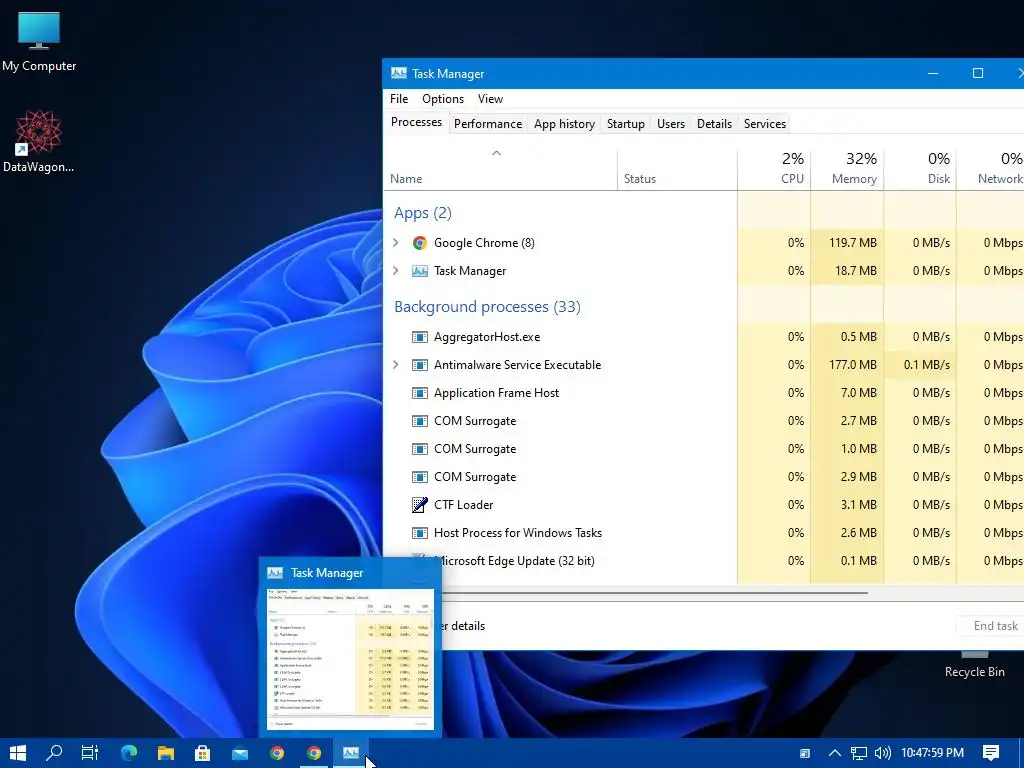Select the Recycle Bin desktop icon
The height and width of the screenshot is (768, 1024).
(x=974, y=665)
